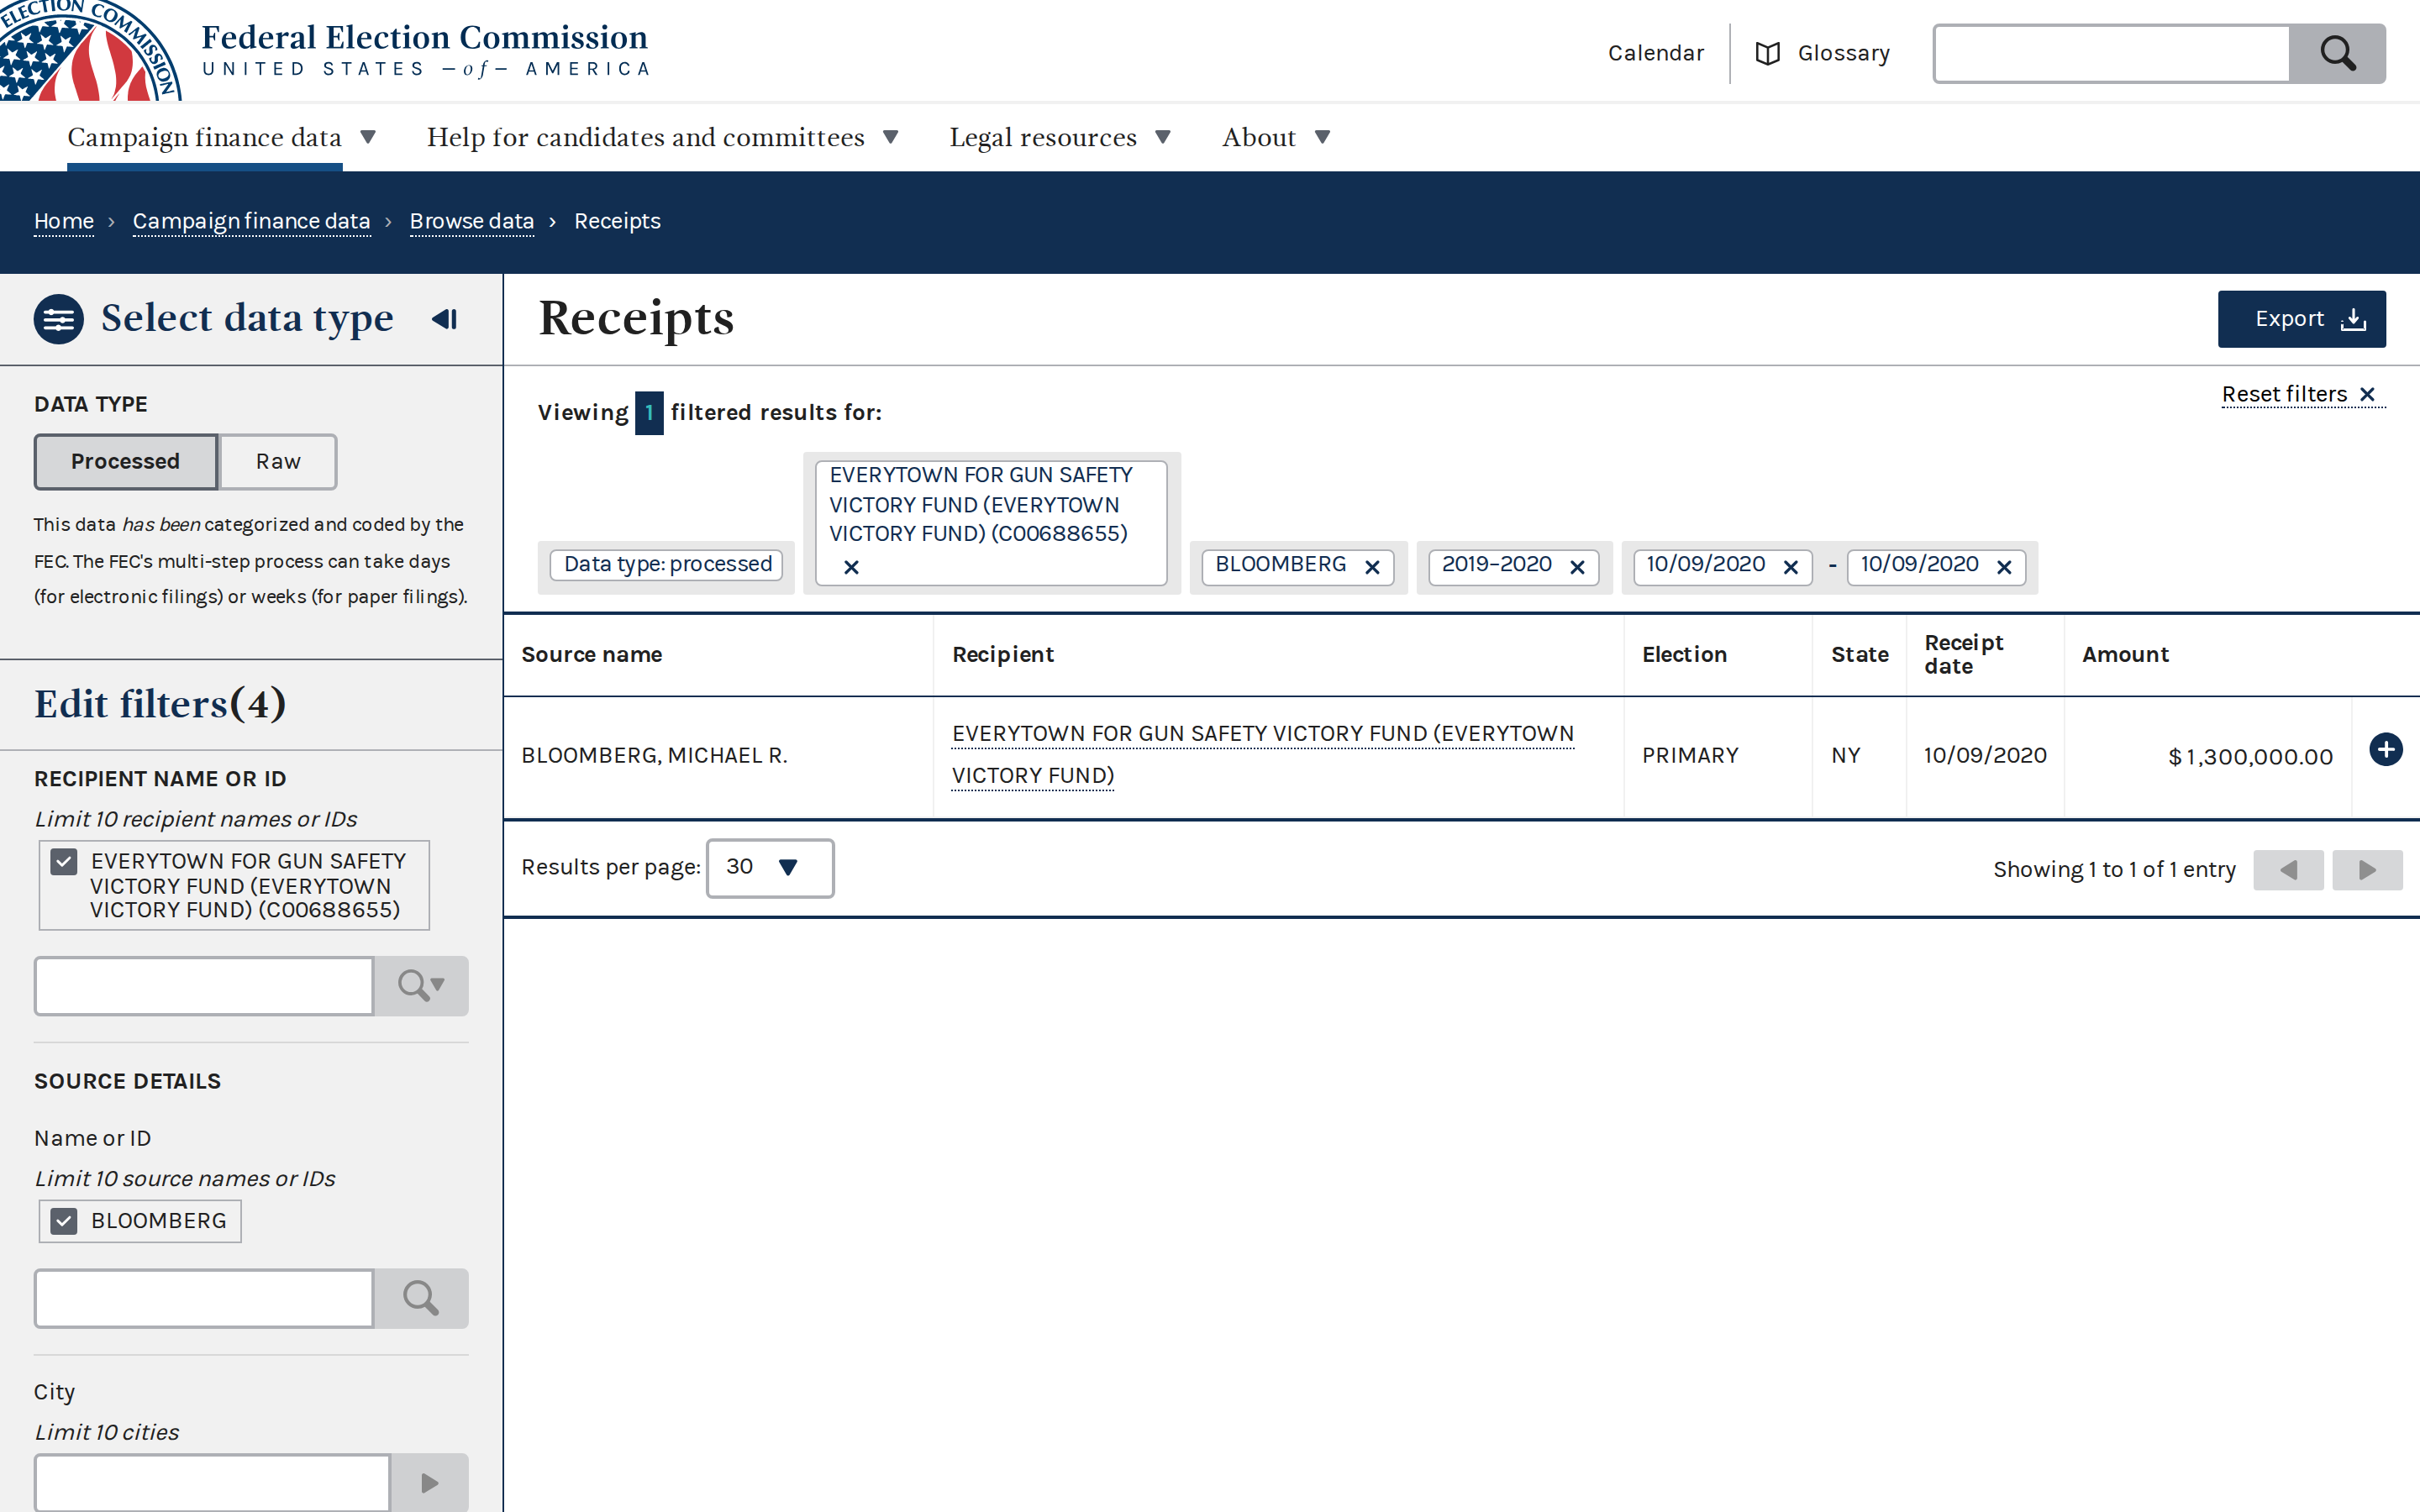Open Campaign finance data breadcrumb

tap(251, 221)
